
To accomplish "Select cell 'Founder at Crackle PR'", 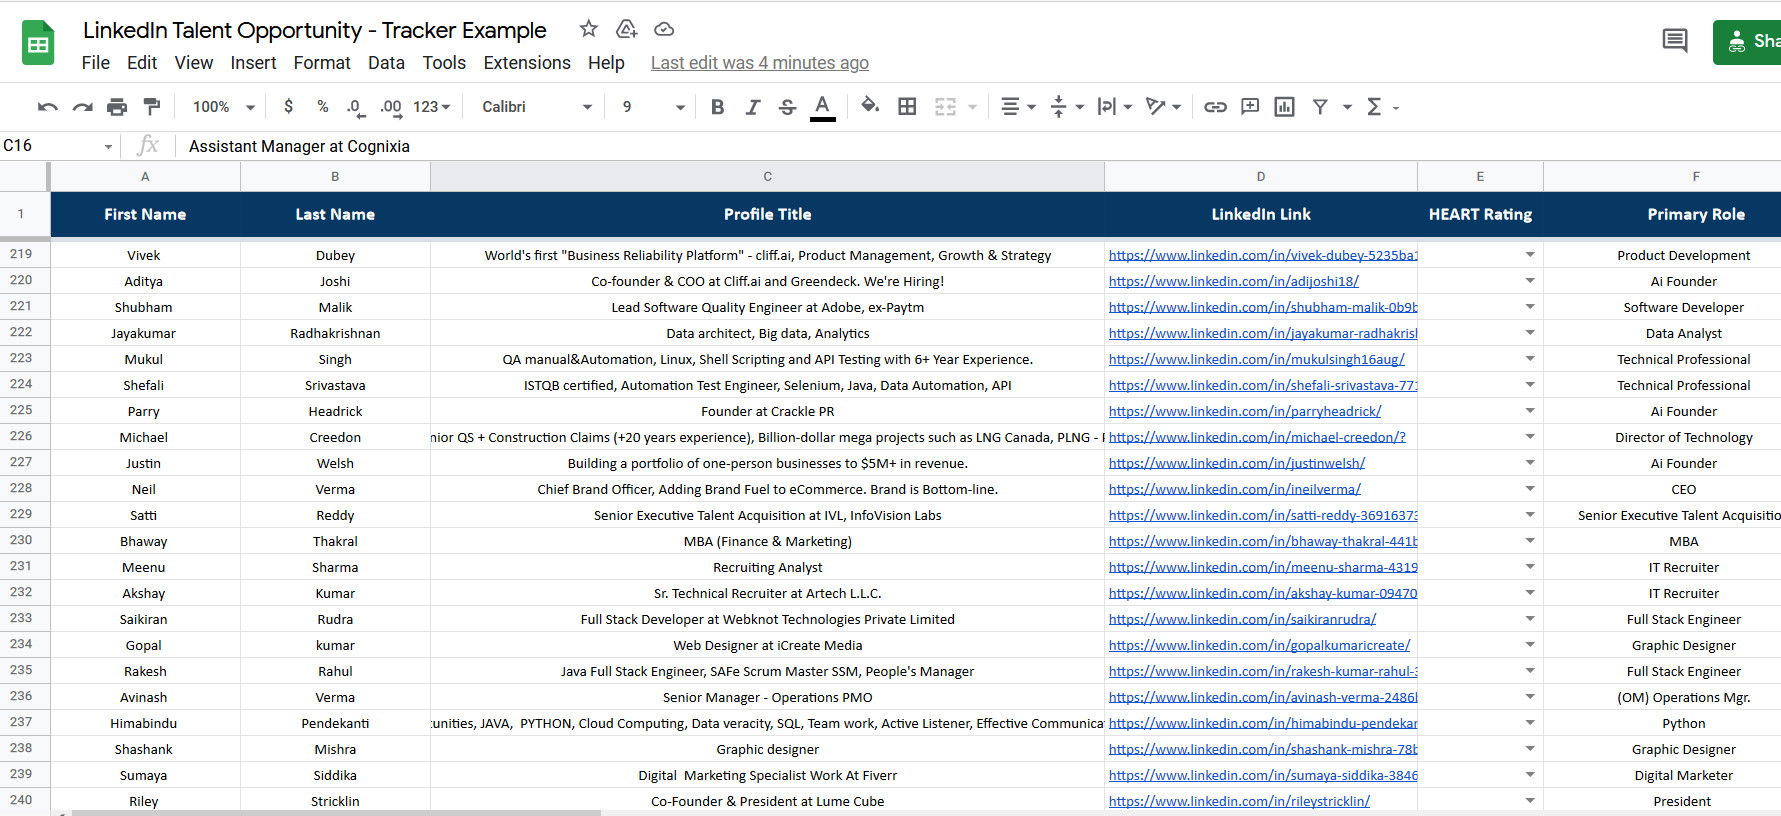I will [767, 411].
